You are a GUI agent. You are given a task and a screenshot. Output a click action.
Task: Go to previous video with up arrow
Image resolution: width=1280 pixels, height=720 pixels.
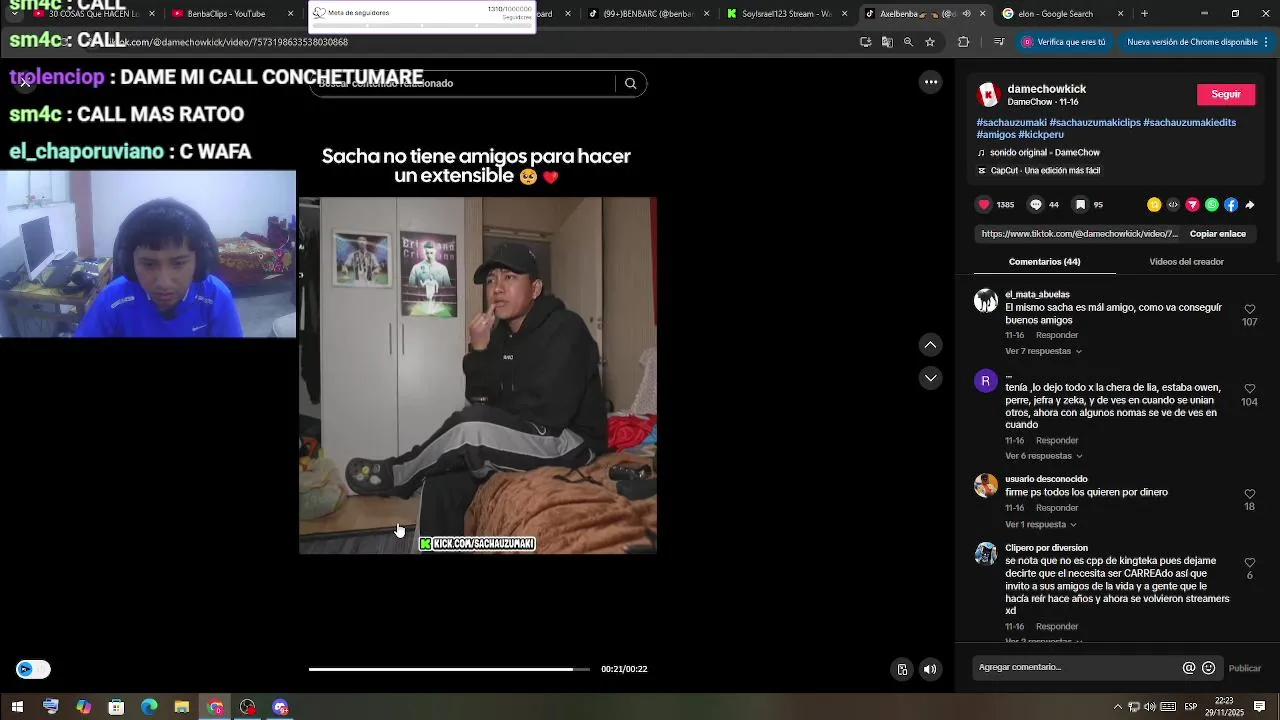coord(930,345)
